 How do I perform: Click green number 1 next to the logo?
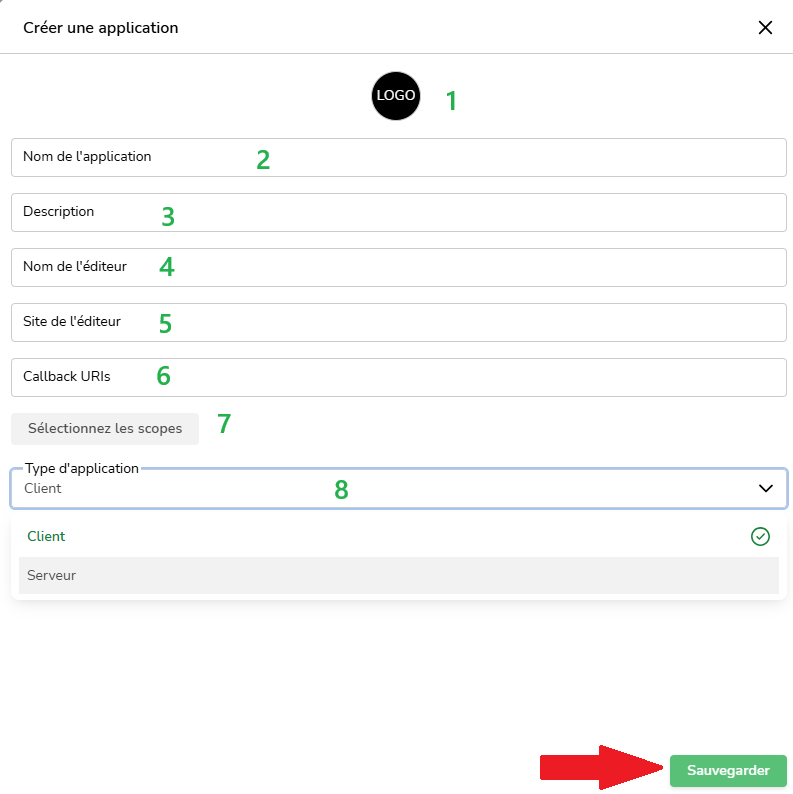pyautogui.click(x=451, y=100)
